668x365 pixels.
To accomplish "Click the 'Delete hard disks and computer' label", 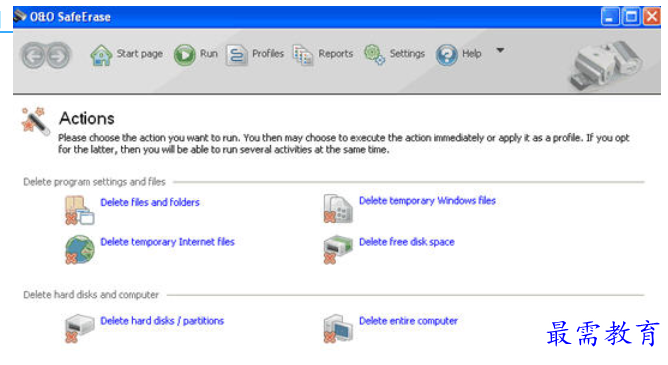I will (x=91, y=295).
